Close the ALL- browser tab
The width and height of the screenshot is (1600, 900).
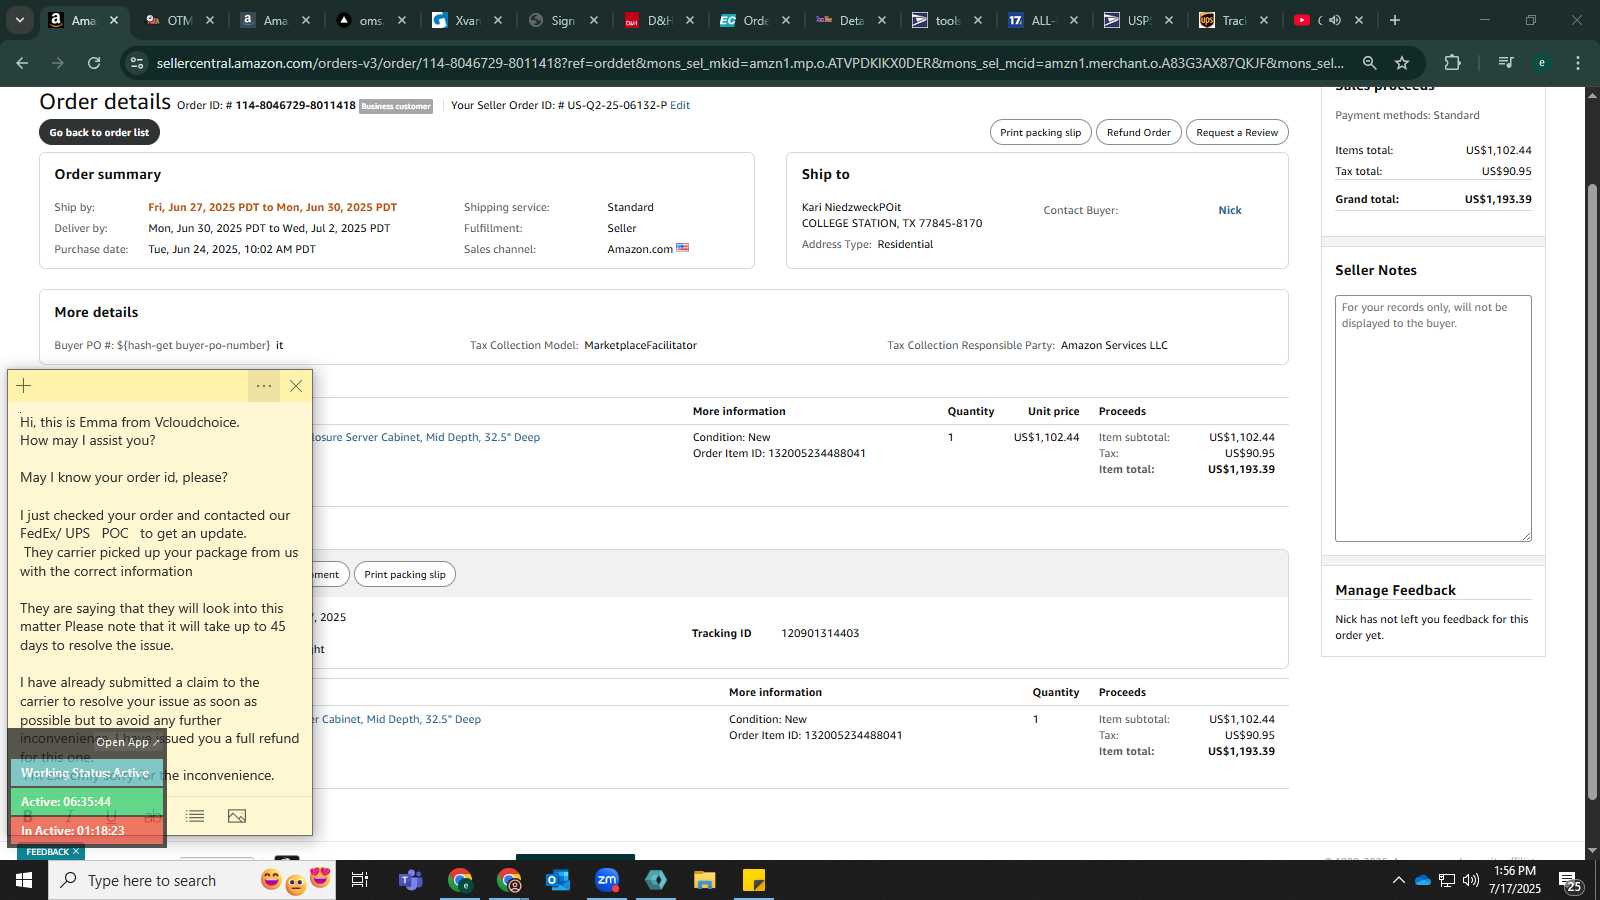pos(1073,20)
